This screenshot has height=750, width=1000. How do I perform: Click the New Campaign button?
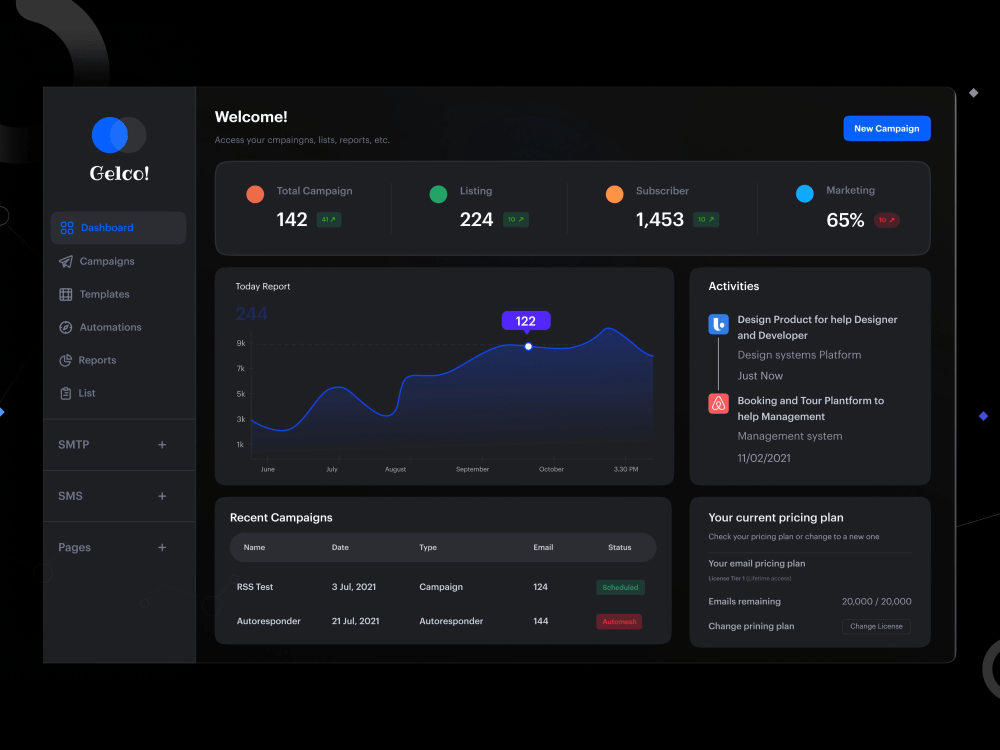click(886, 128)
